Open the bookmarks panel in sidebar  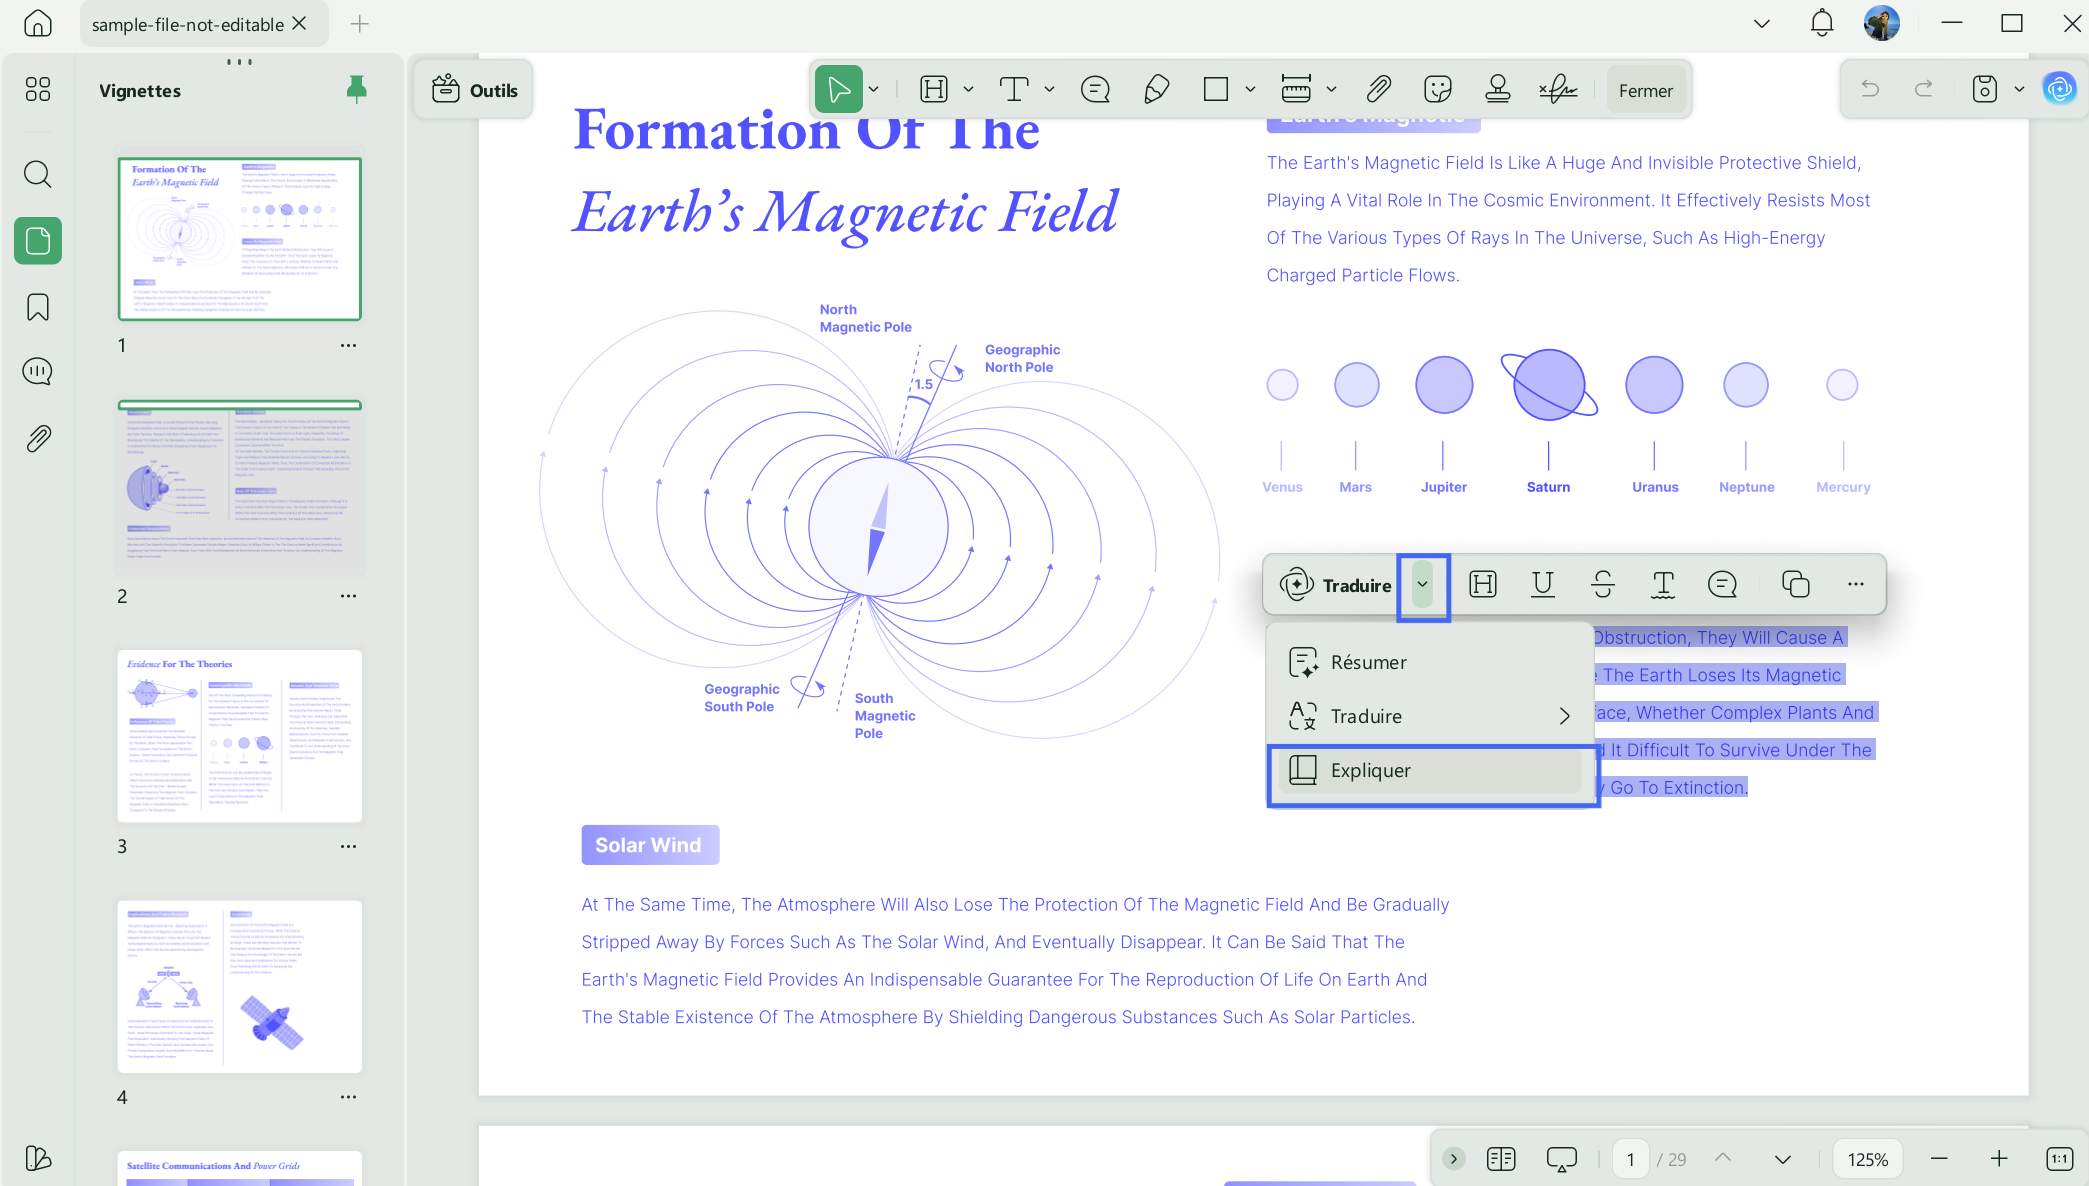click(x=38, y=307)
